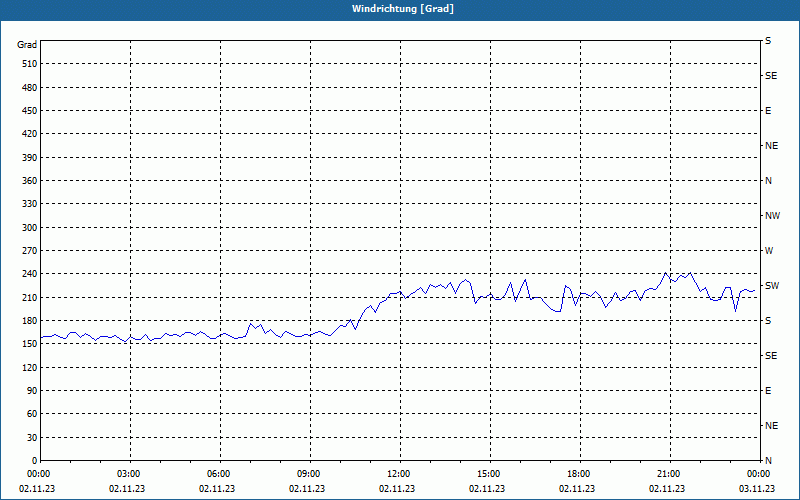Click the "W" compass label
The width and height of the screenshot is (800, 500).
(x=769, y=251)
